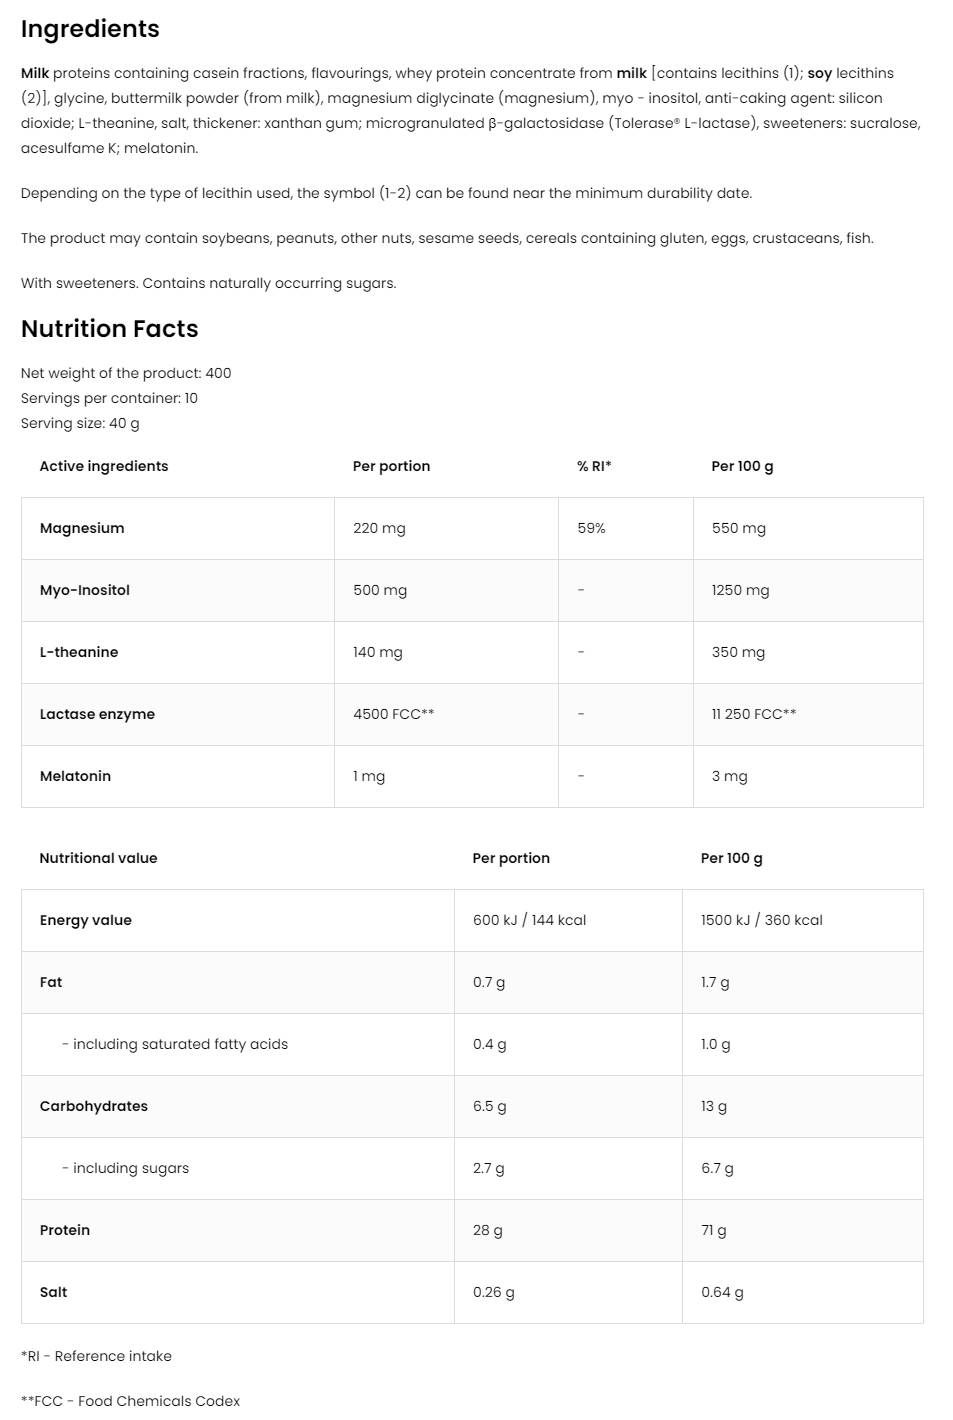Viewport: 953px width, 1420px height.
Task: Click the % RI* column header
Action: (594, 466)
